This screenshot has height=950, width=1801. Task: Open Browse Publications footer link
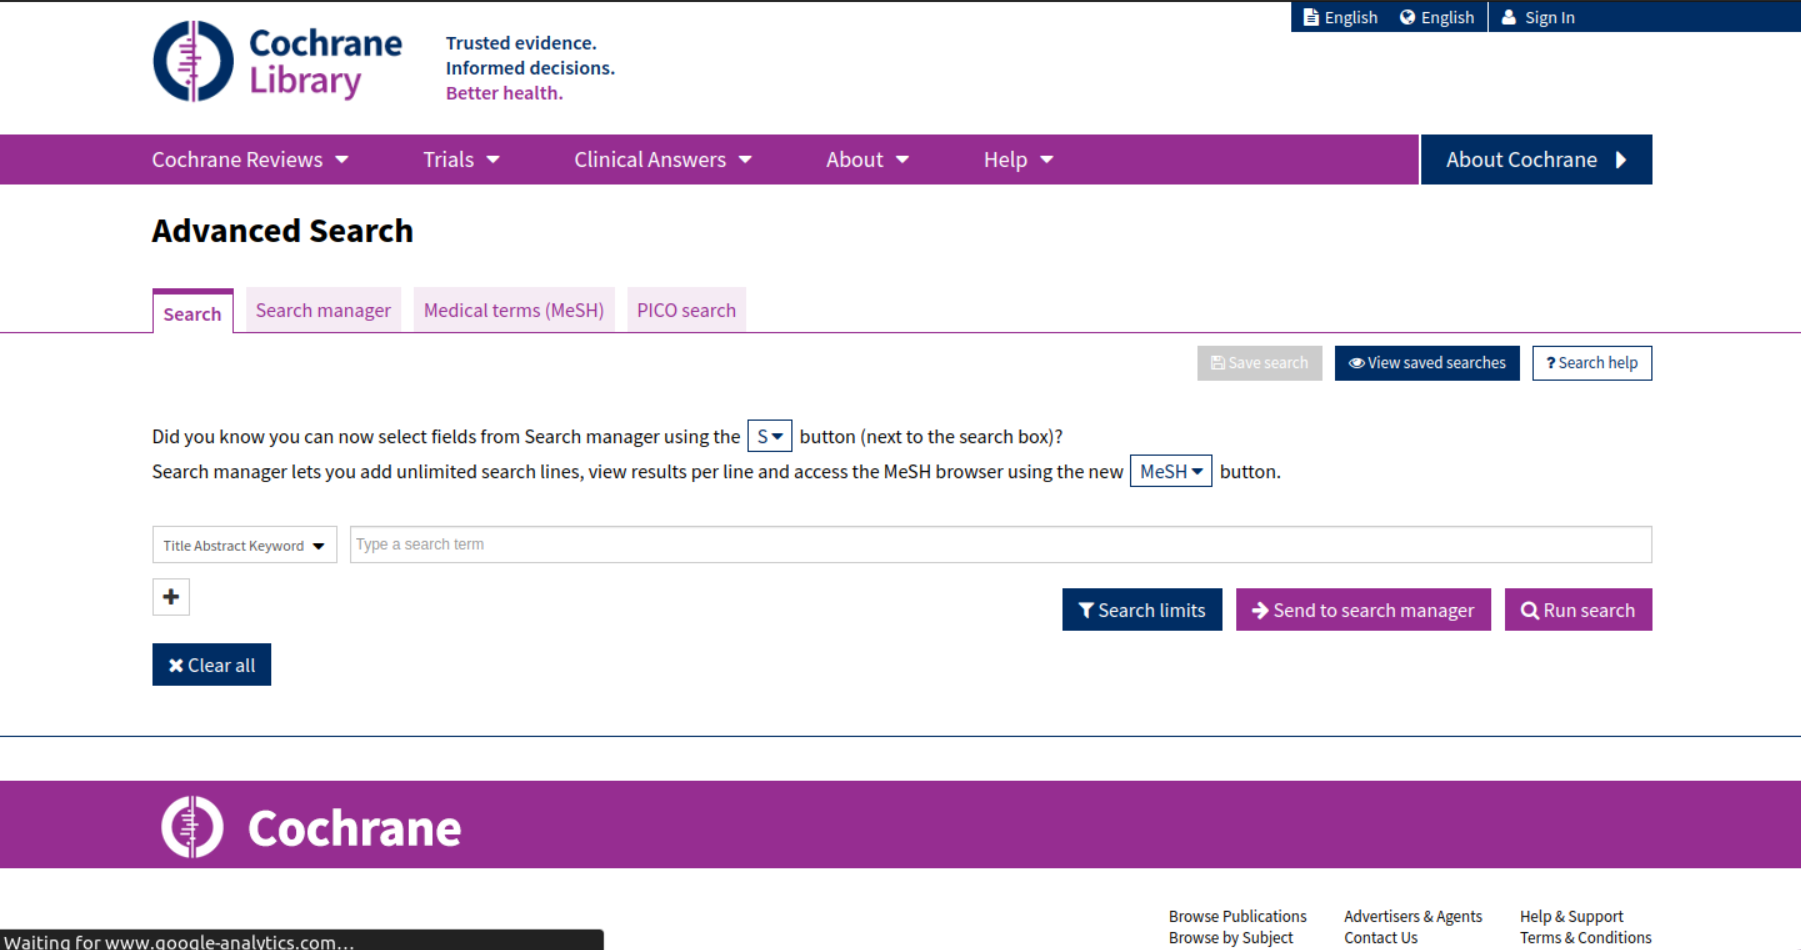click(1237, 916)
